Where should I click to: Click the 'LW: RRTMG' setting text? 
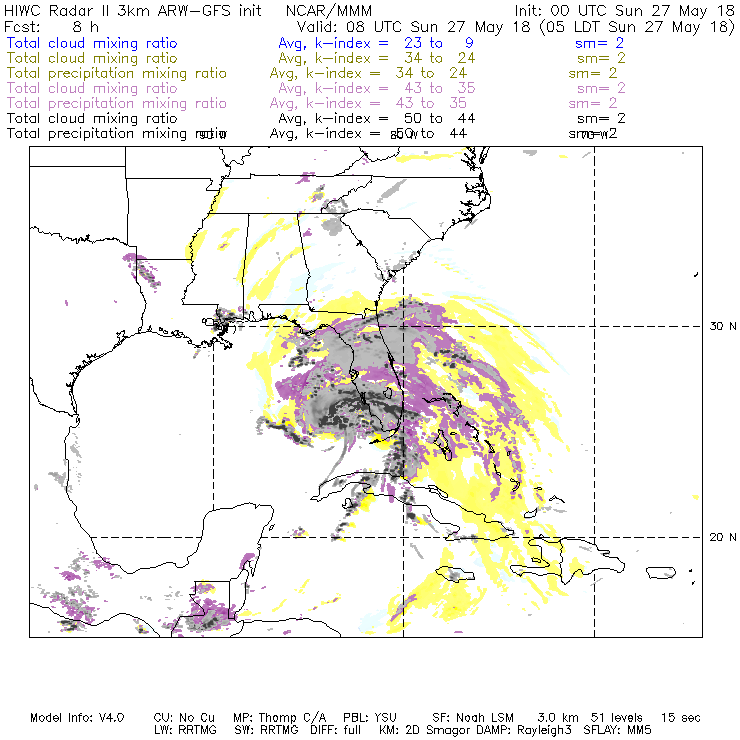(x=185, y=730)
